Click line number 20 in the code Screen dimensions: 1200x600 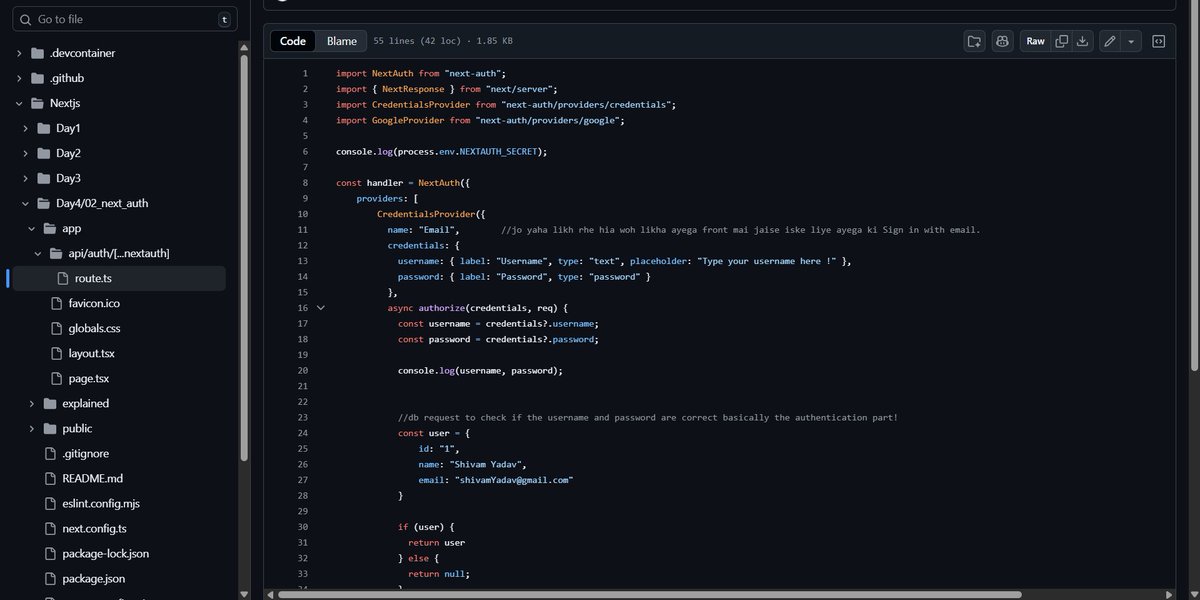(x=303, y=370)
